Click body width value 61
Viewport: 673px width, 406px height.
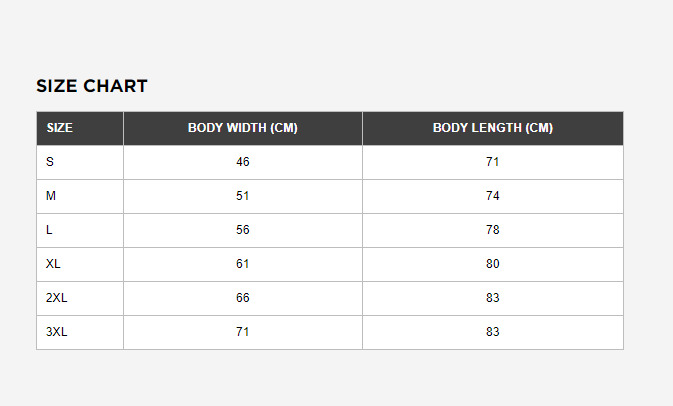coord(243,264)
